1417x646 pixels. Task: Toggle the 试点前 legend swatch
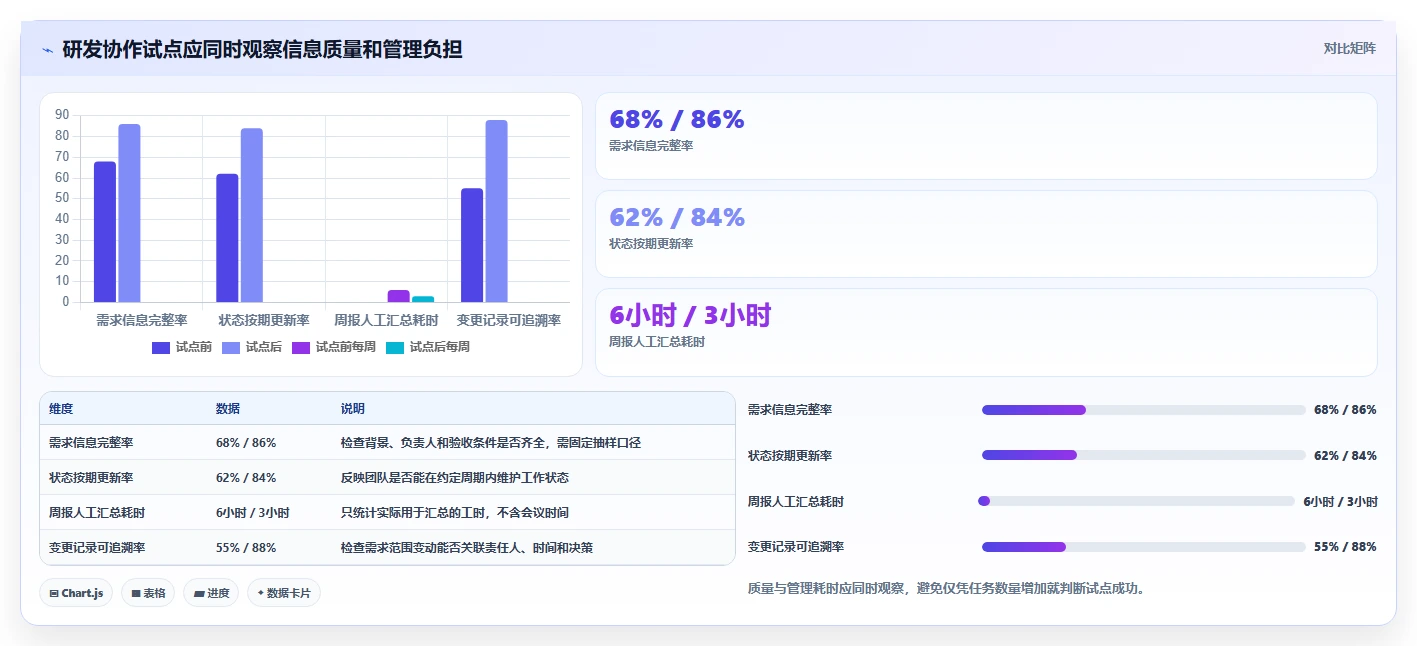point(161,347)
